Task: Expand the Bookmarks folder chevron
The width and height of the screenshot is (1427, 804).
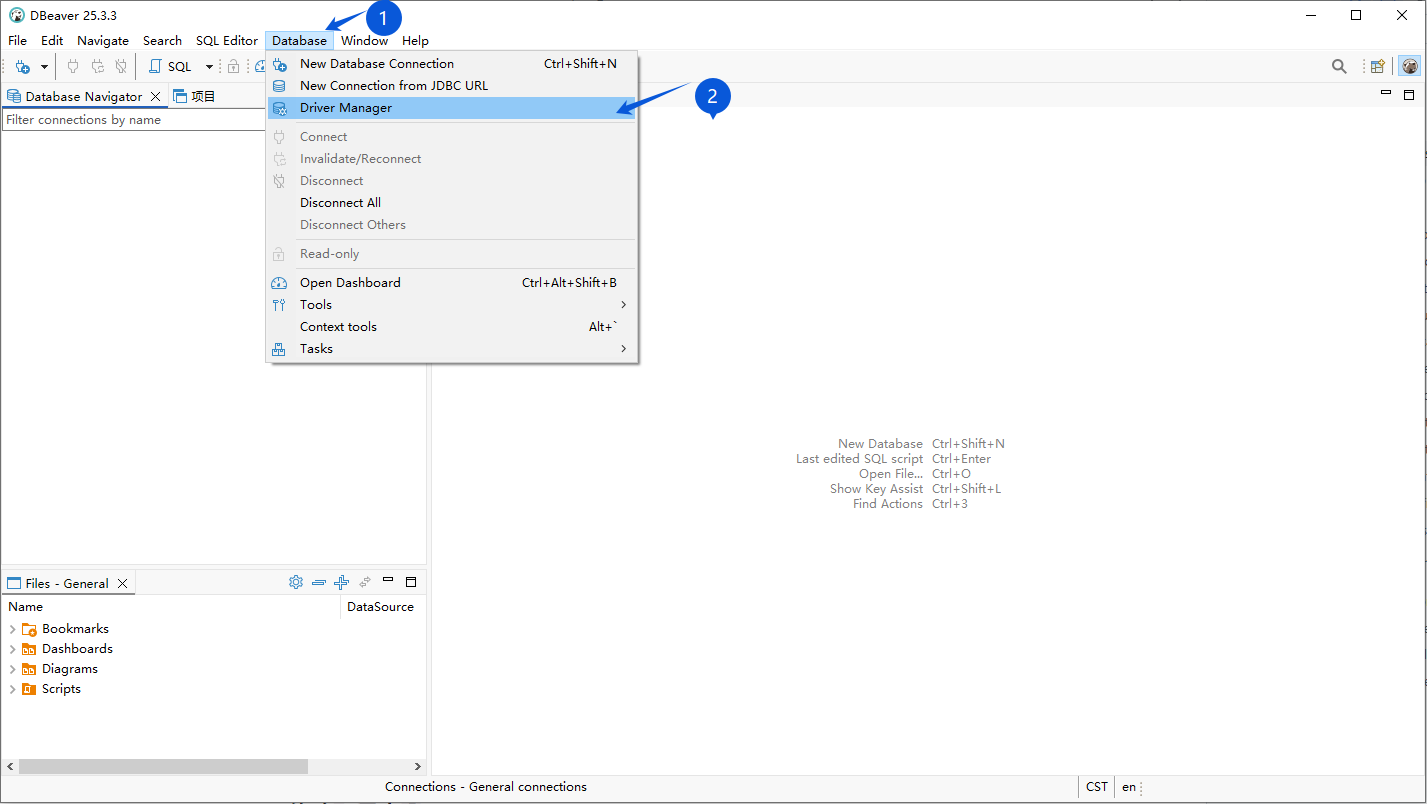Action: pos(12,629)
